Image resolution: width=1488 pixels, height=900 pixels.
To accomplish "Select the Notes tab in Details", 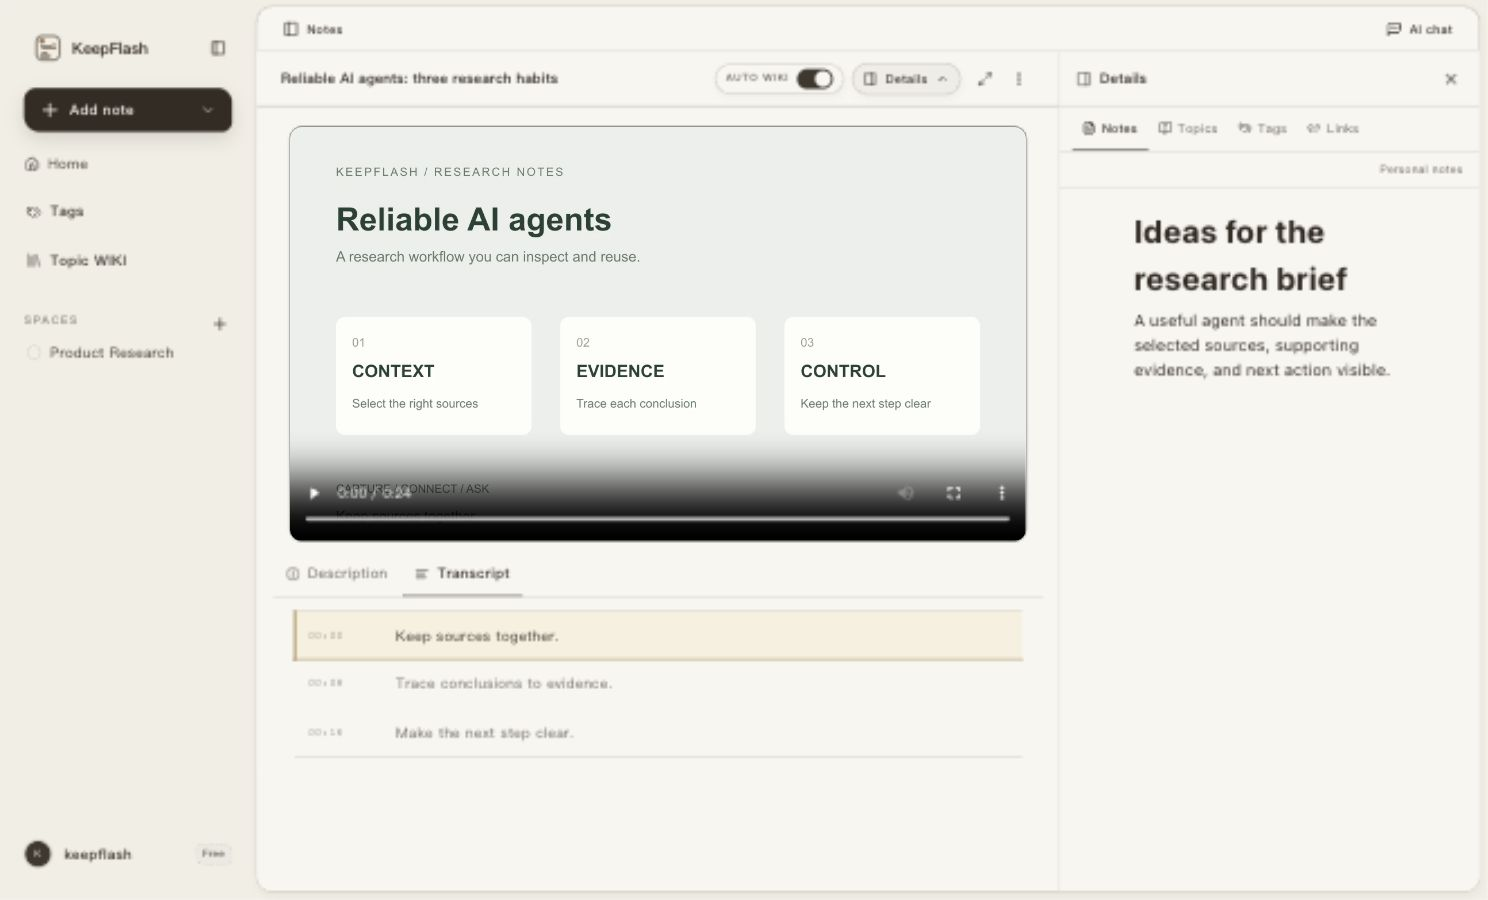I will point(1110,128).
